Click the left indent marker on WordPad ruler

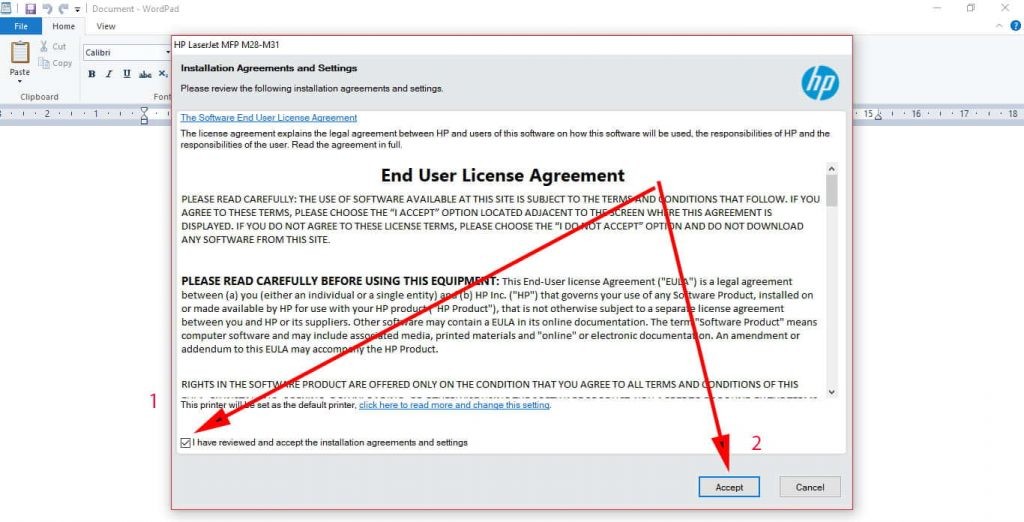point(144,116)
